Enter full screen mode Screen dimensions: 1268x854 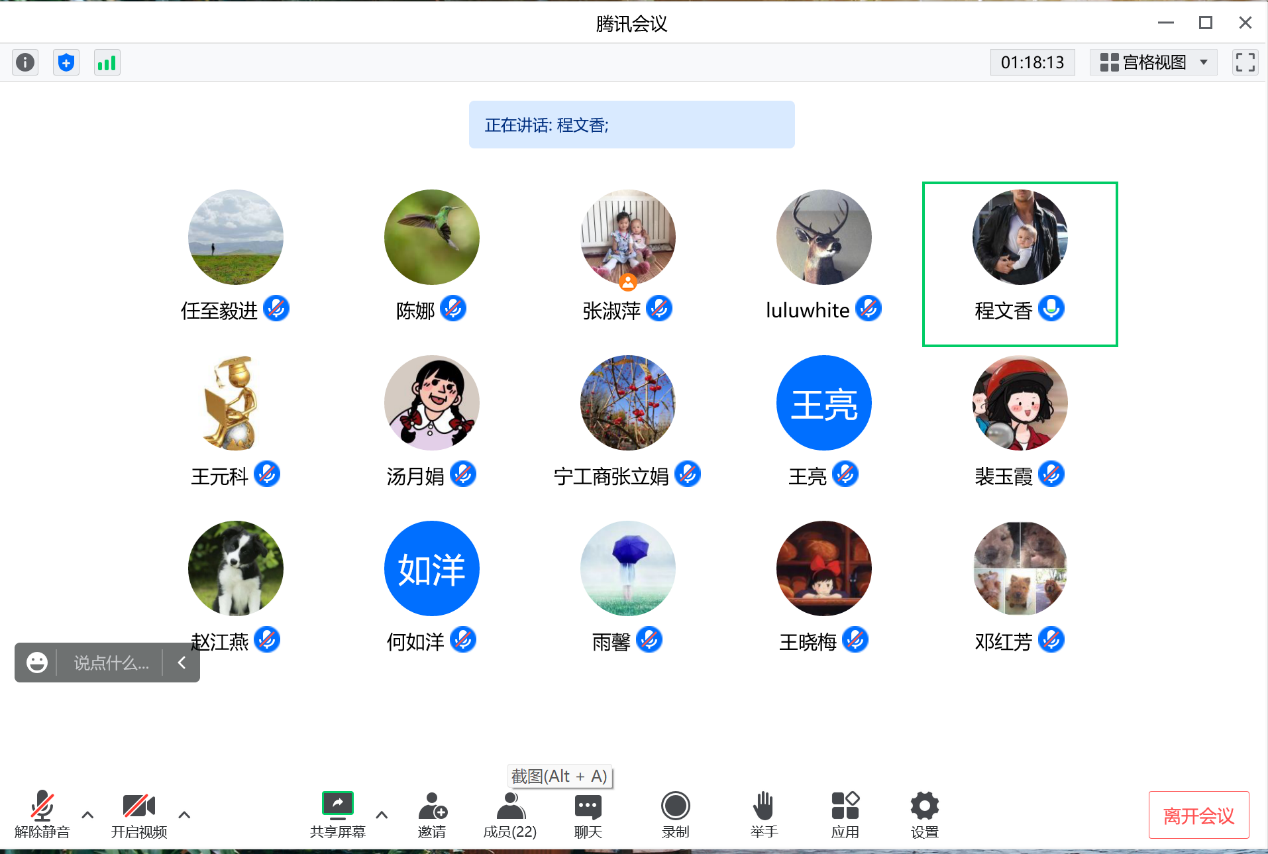[1245, 63]
